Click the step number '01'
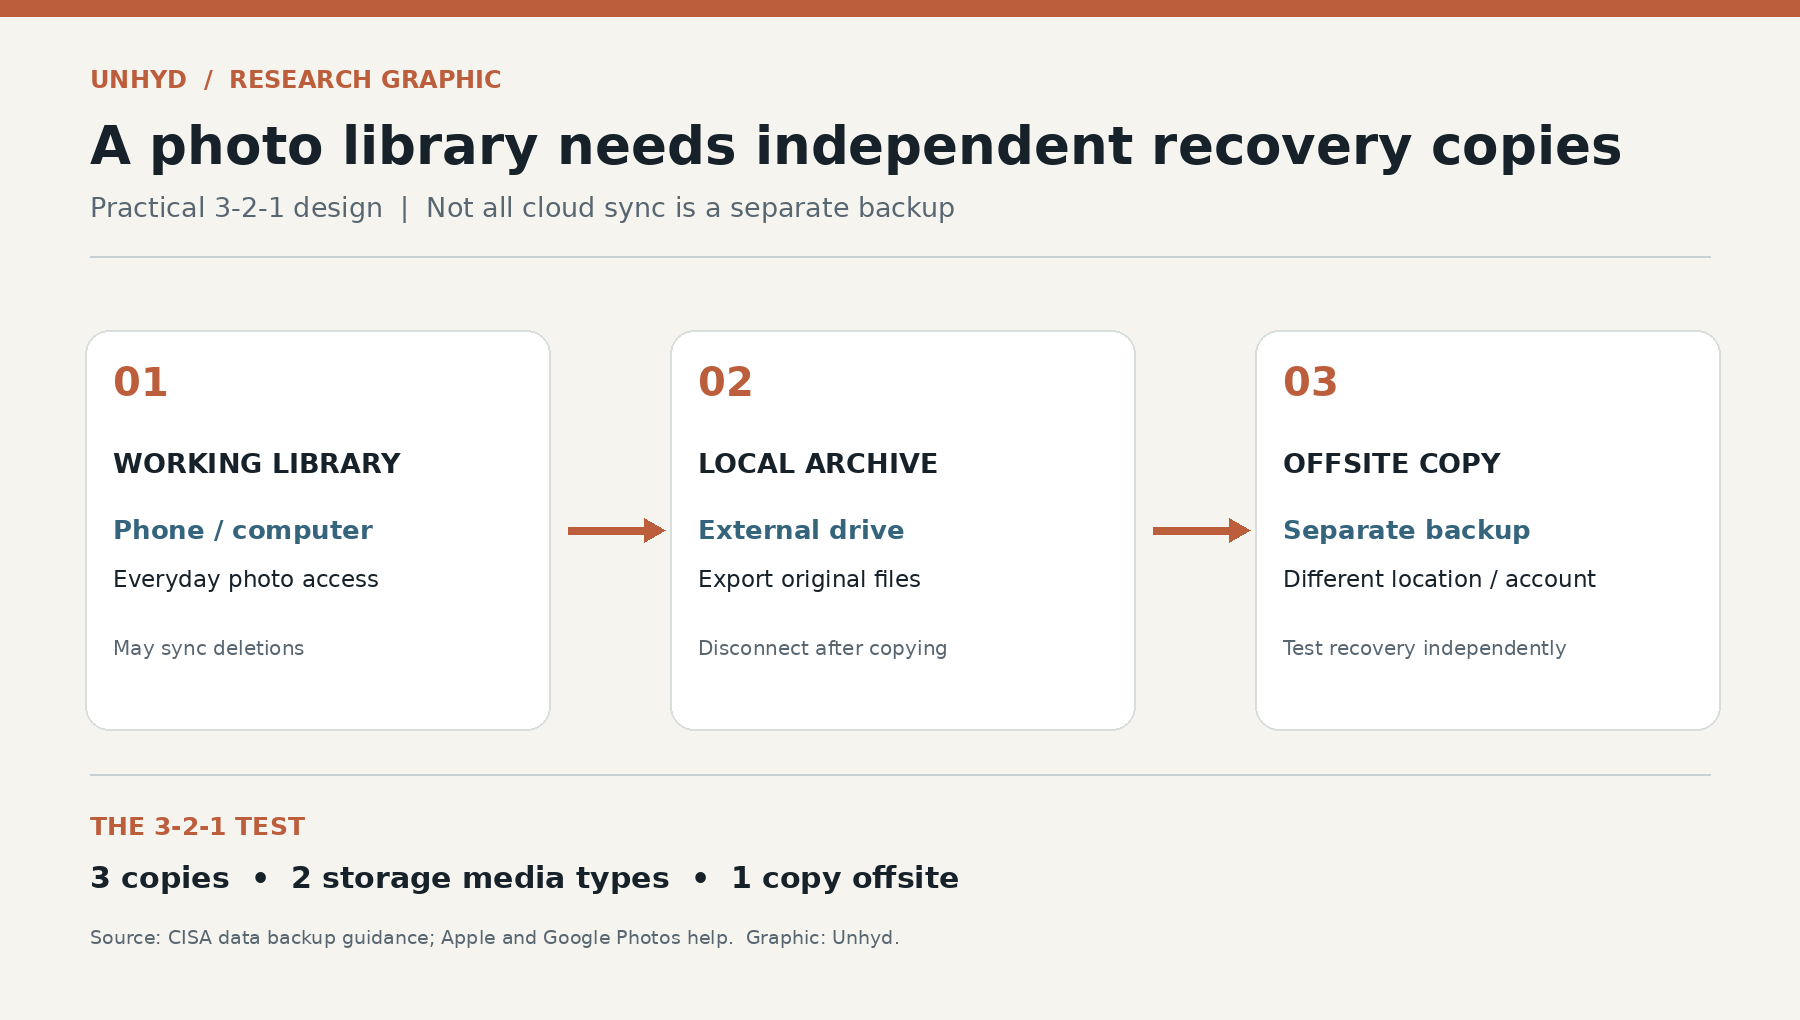The width and height of the screenshot is (1800, 1020). pyautogui.click(x=140, y=382)
